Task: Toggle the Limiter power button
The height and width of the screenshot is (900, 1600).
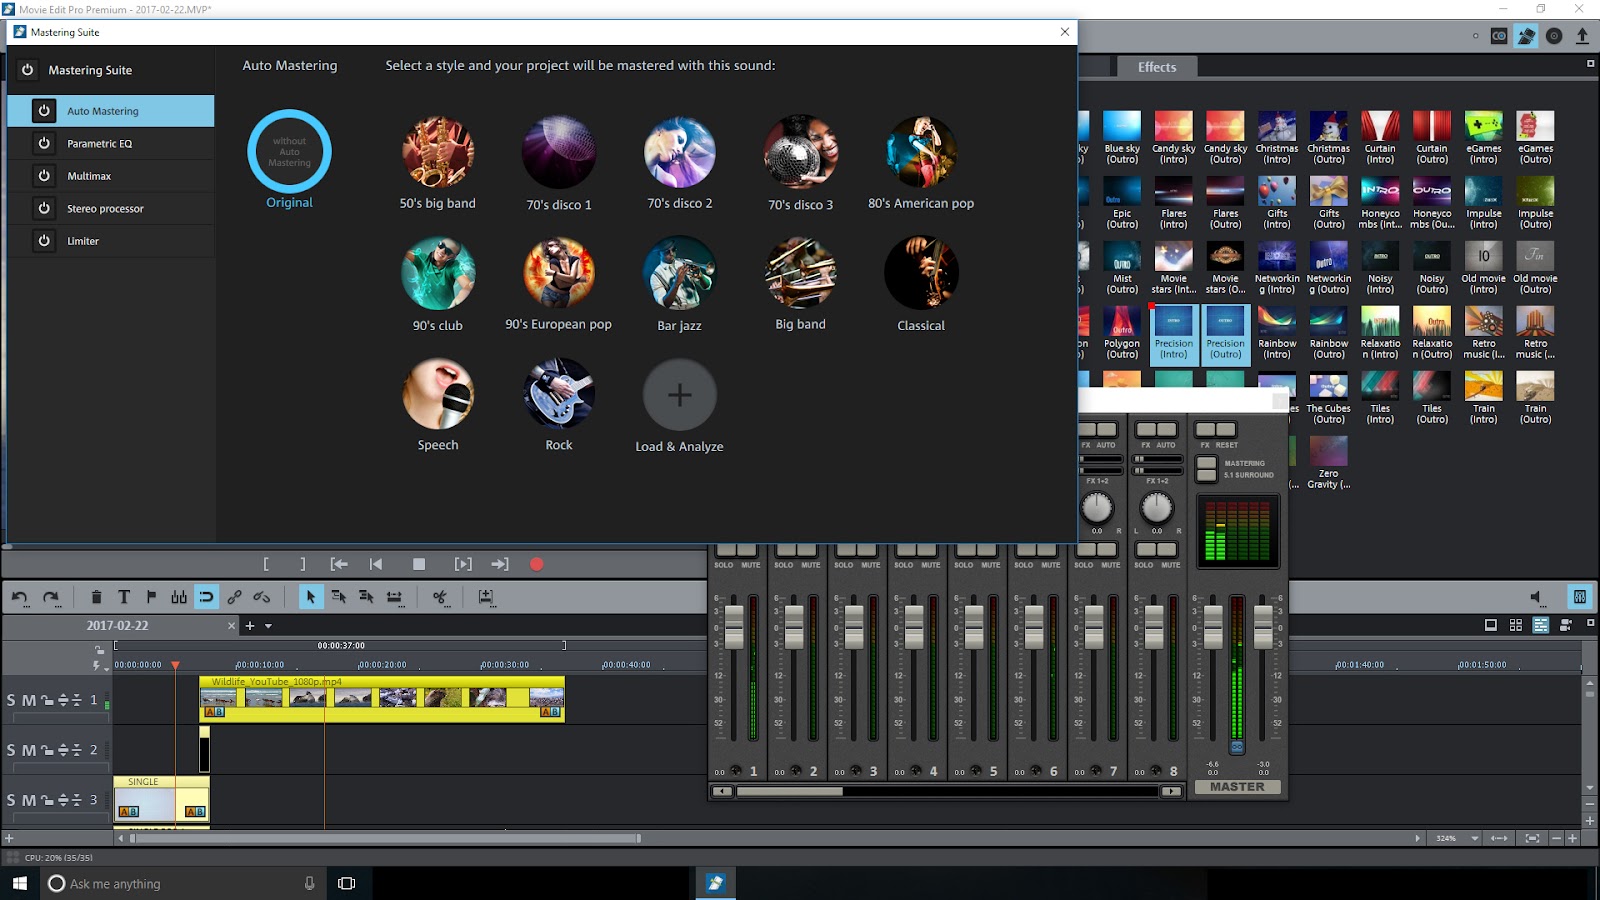Action: click(x=44, y=241)
